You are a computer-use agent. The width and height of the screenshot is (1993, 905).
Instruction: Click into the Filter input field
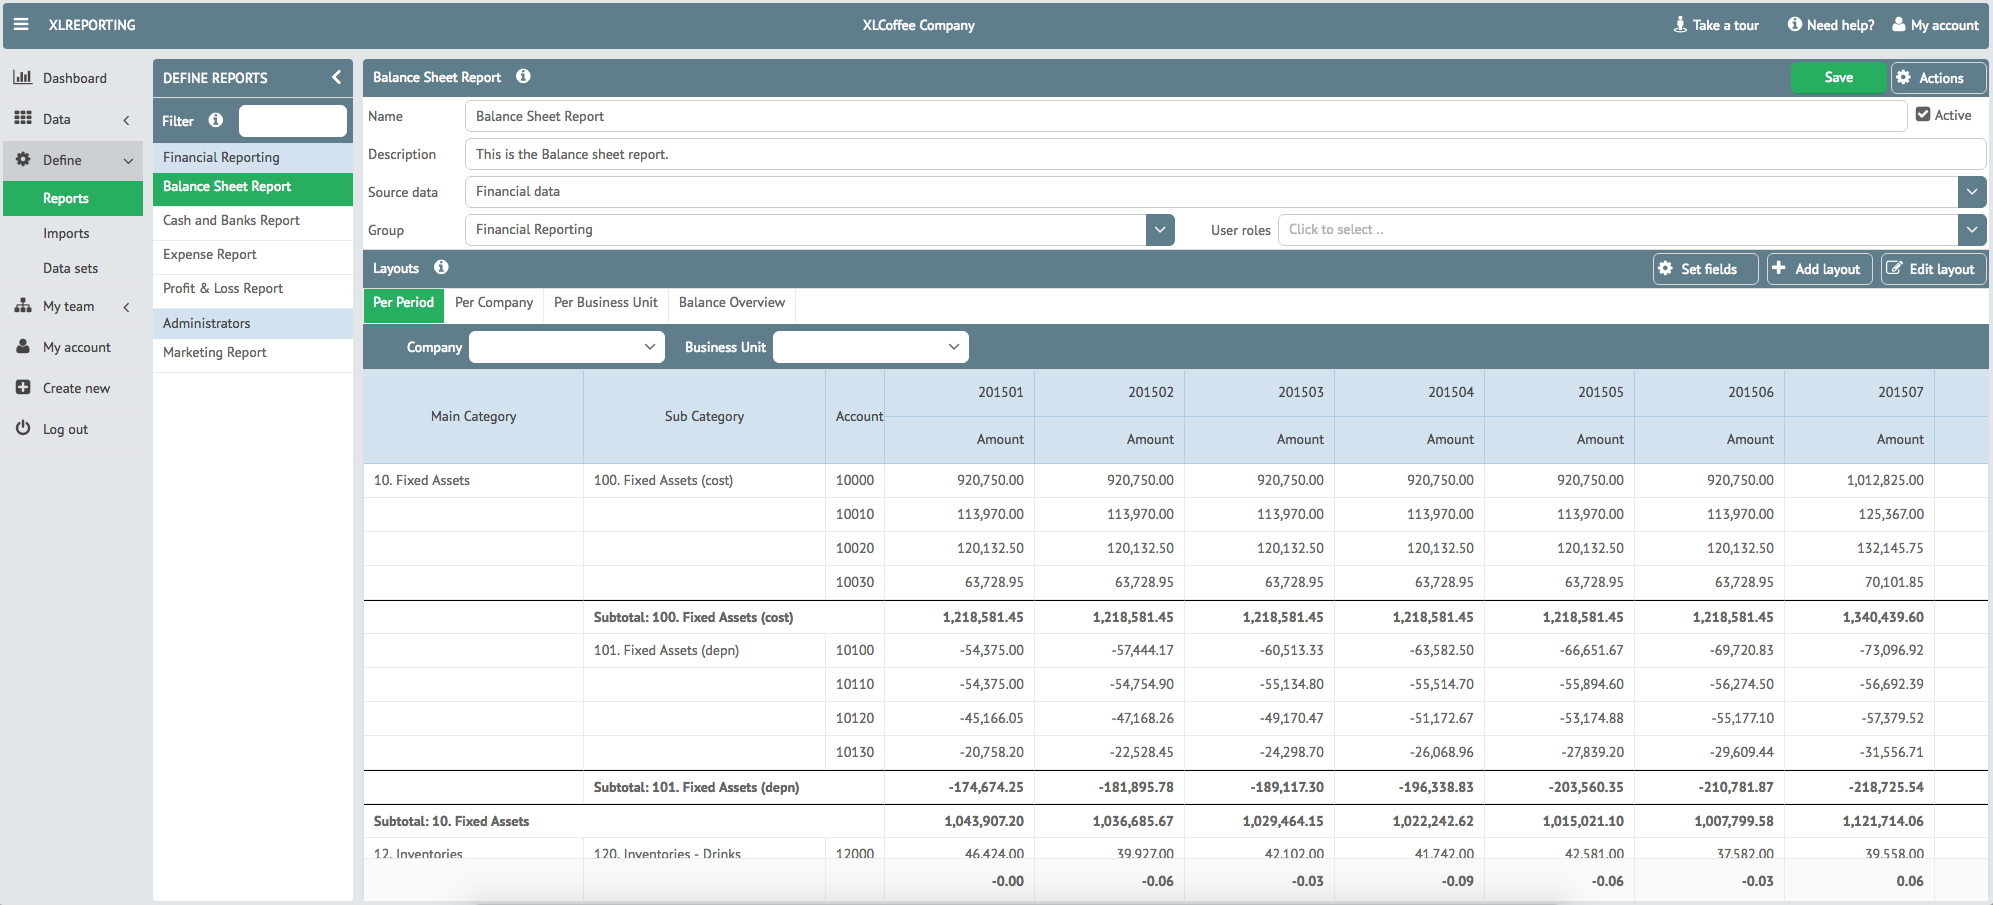(293, 121)
